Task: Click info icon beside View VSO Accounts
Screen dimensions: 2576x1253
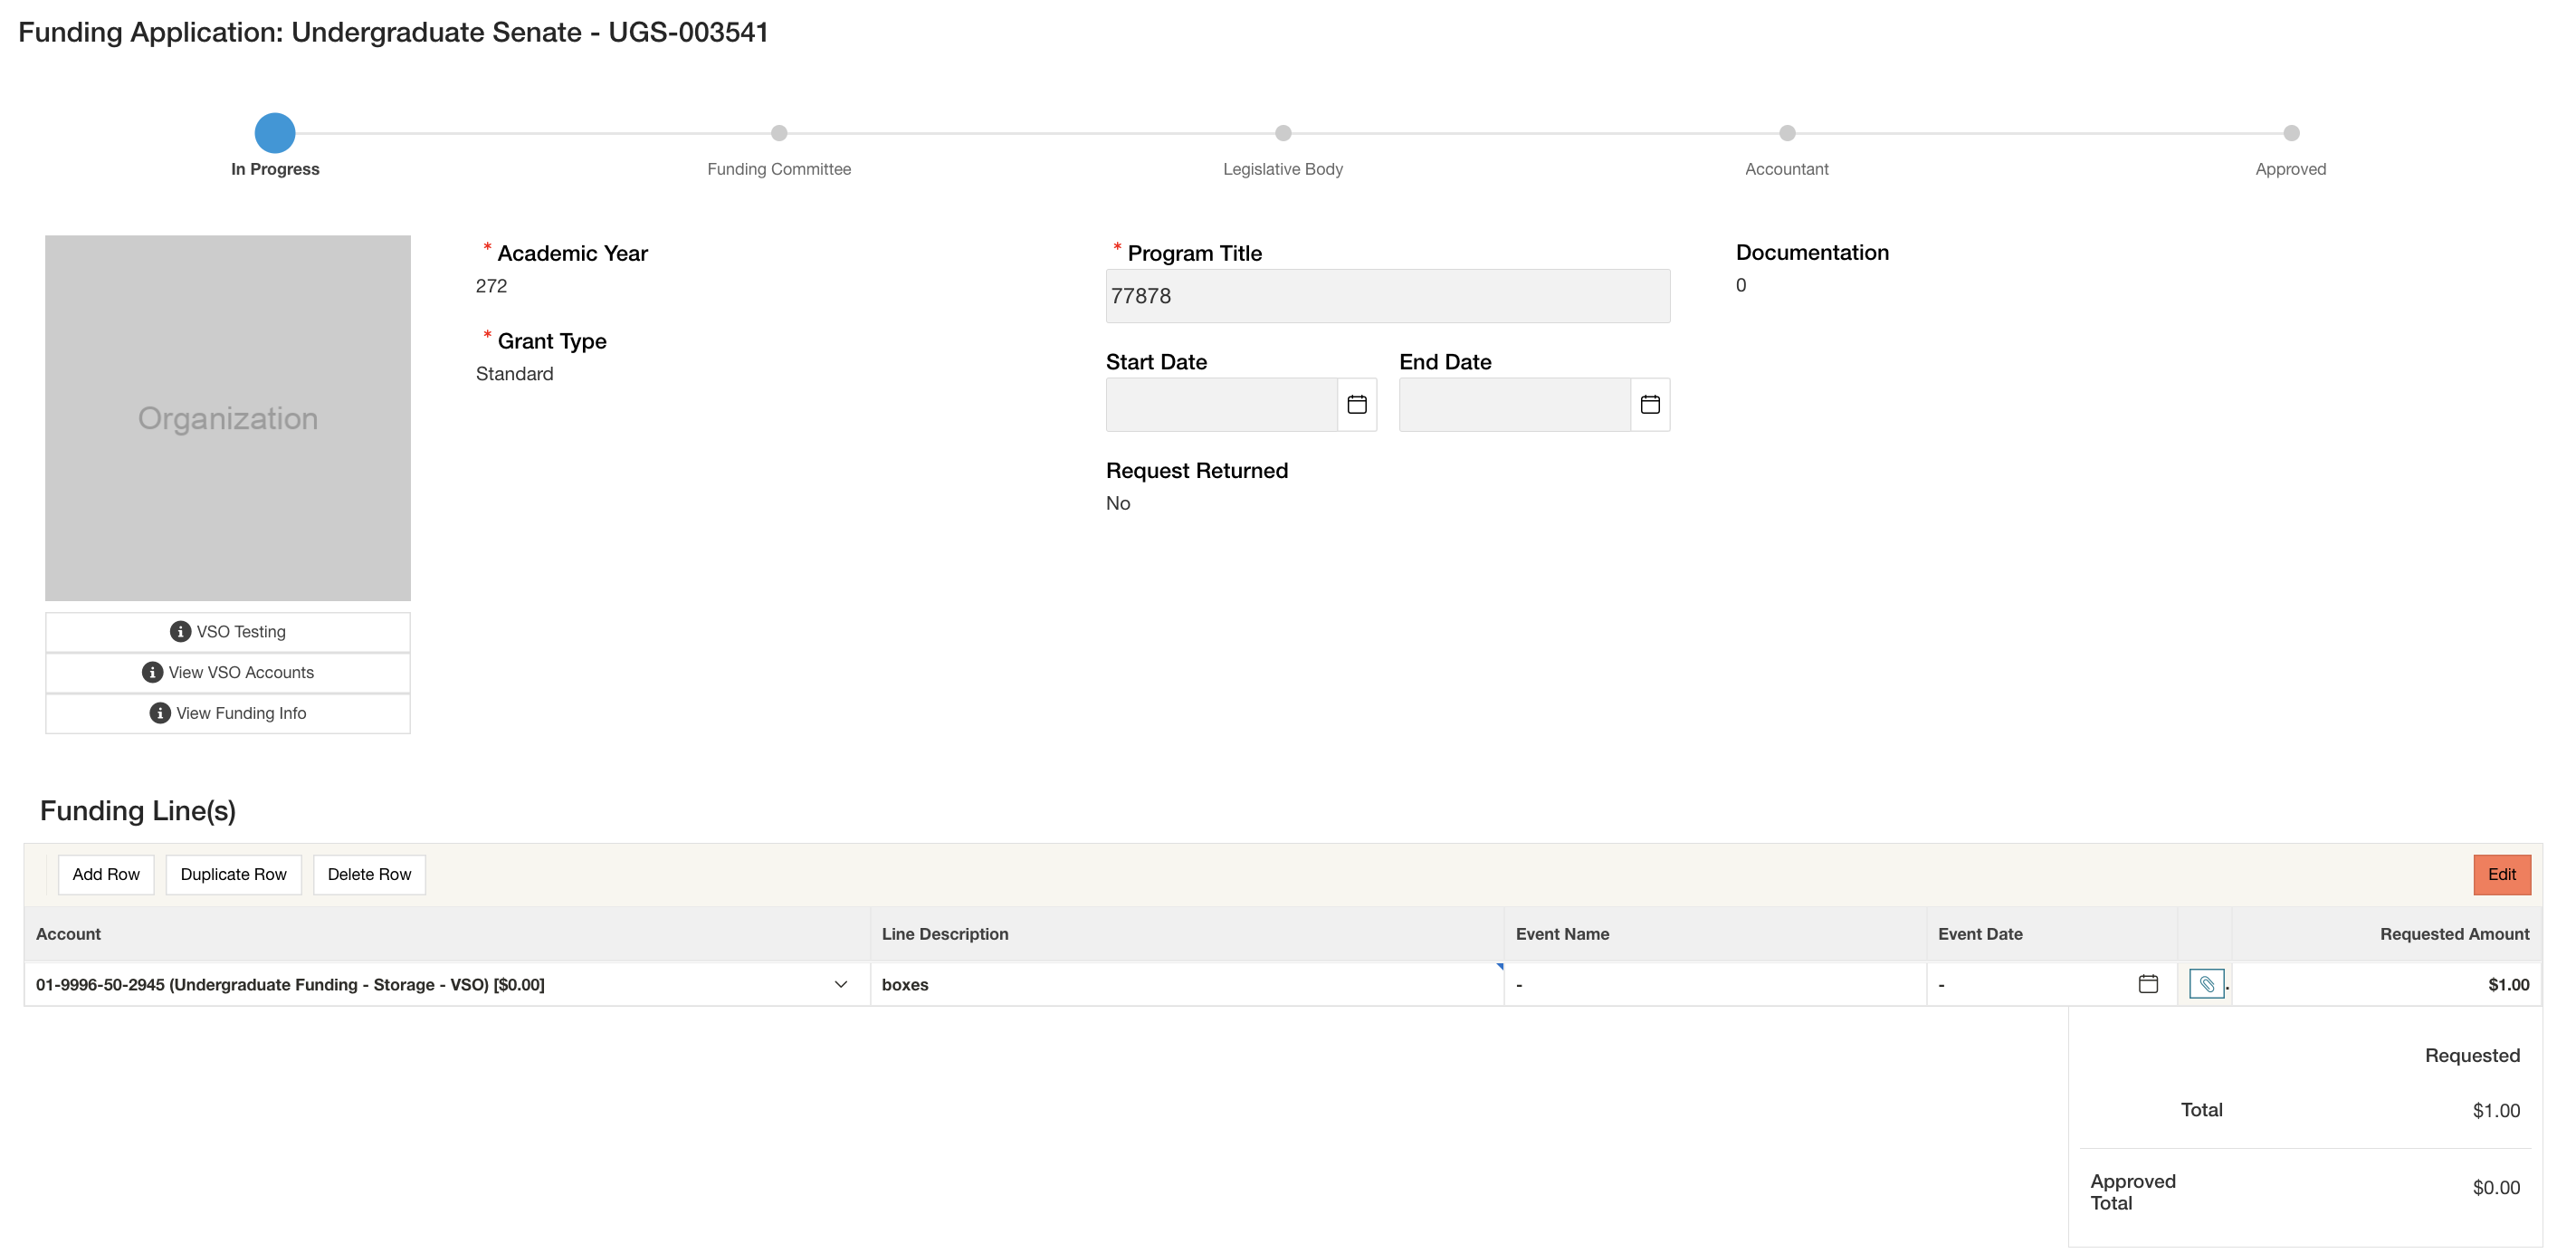Action: click(x=152, y=673)
